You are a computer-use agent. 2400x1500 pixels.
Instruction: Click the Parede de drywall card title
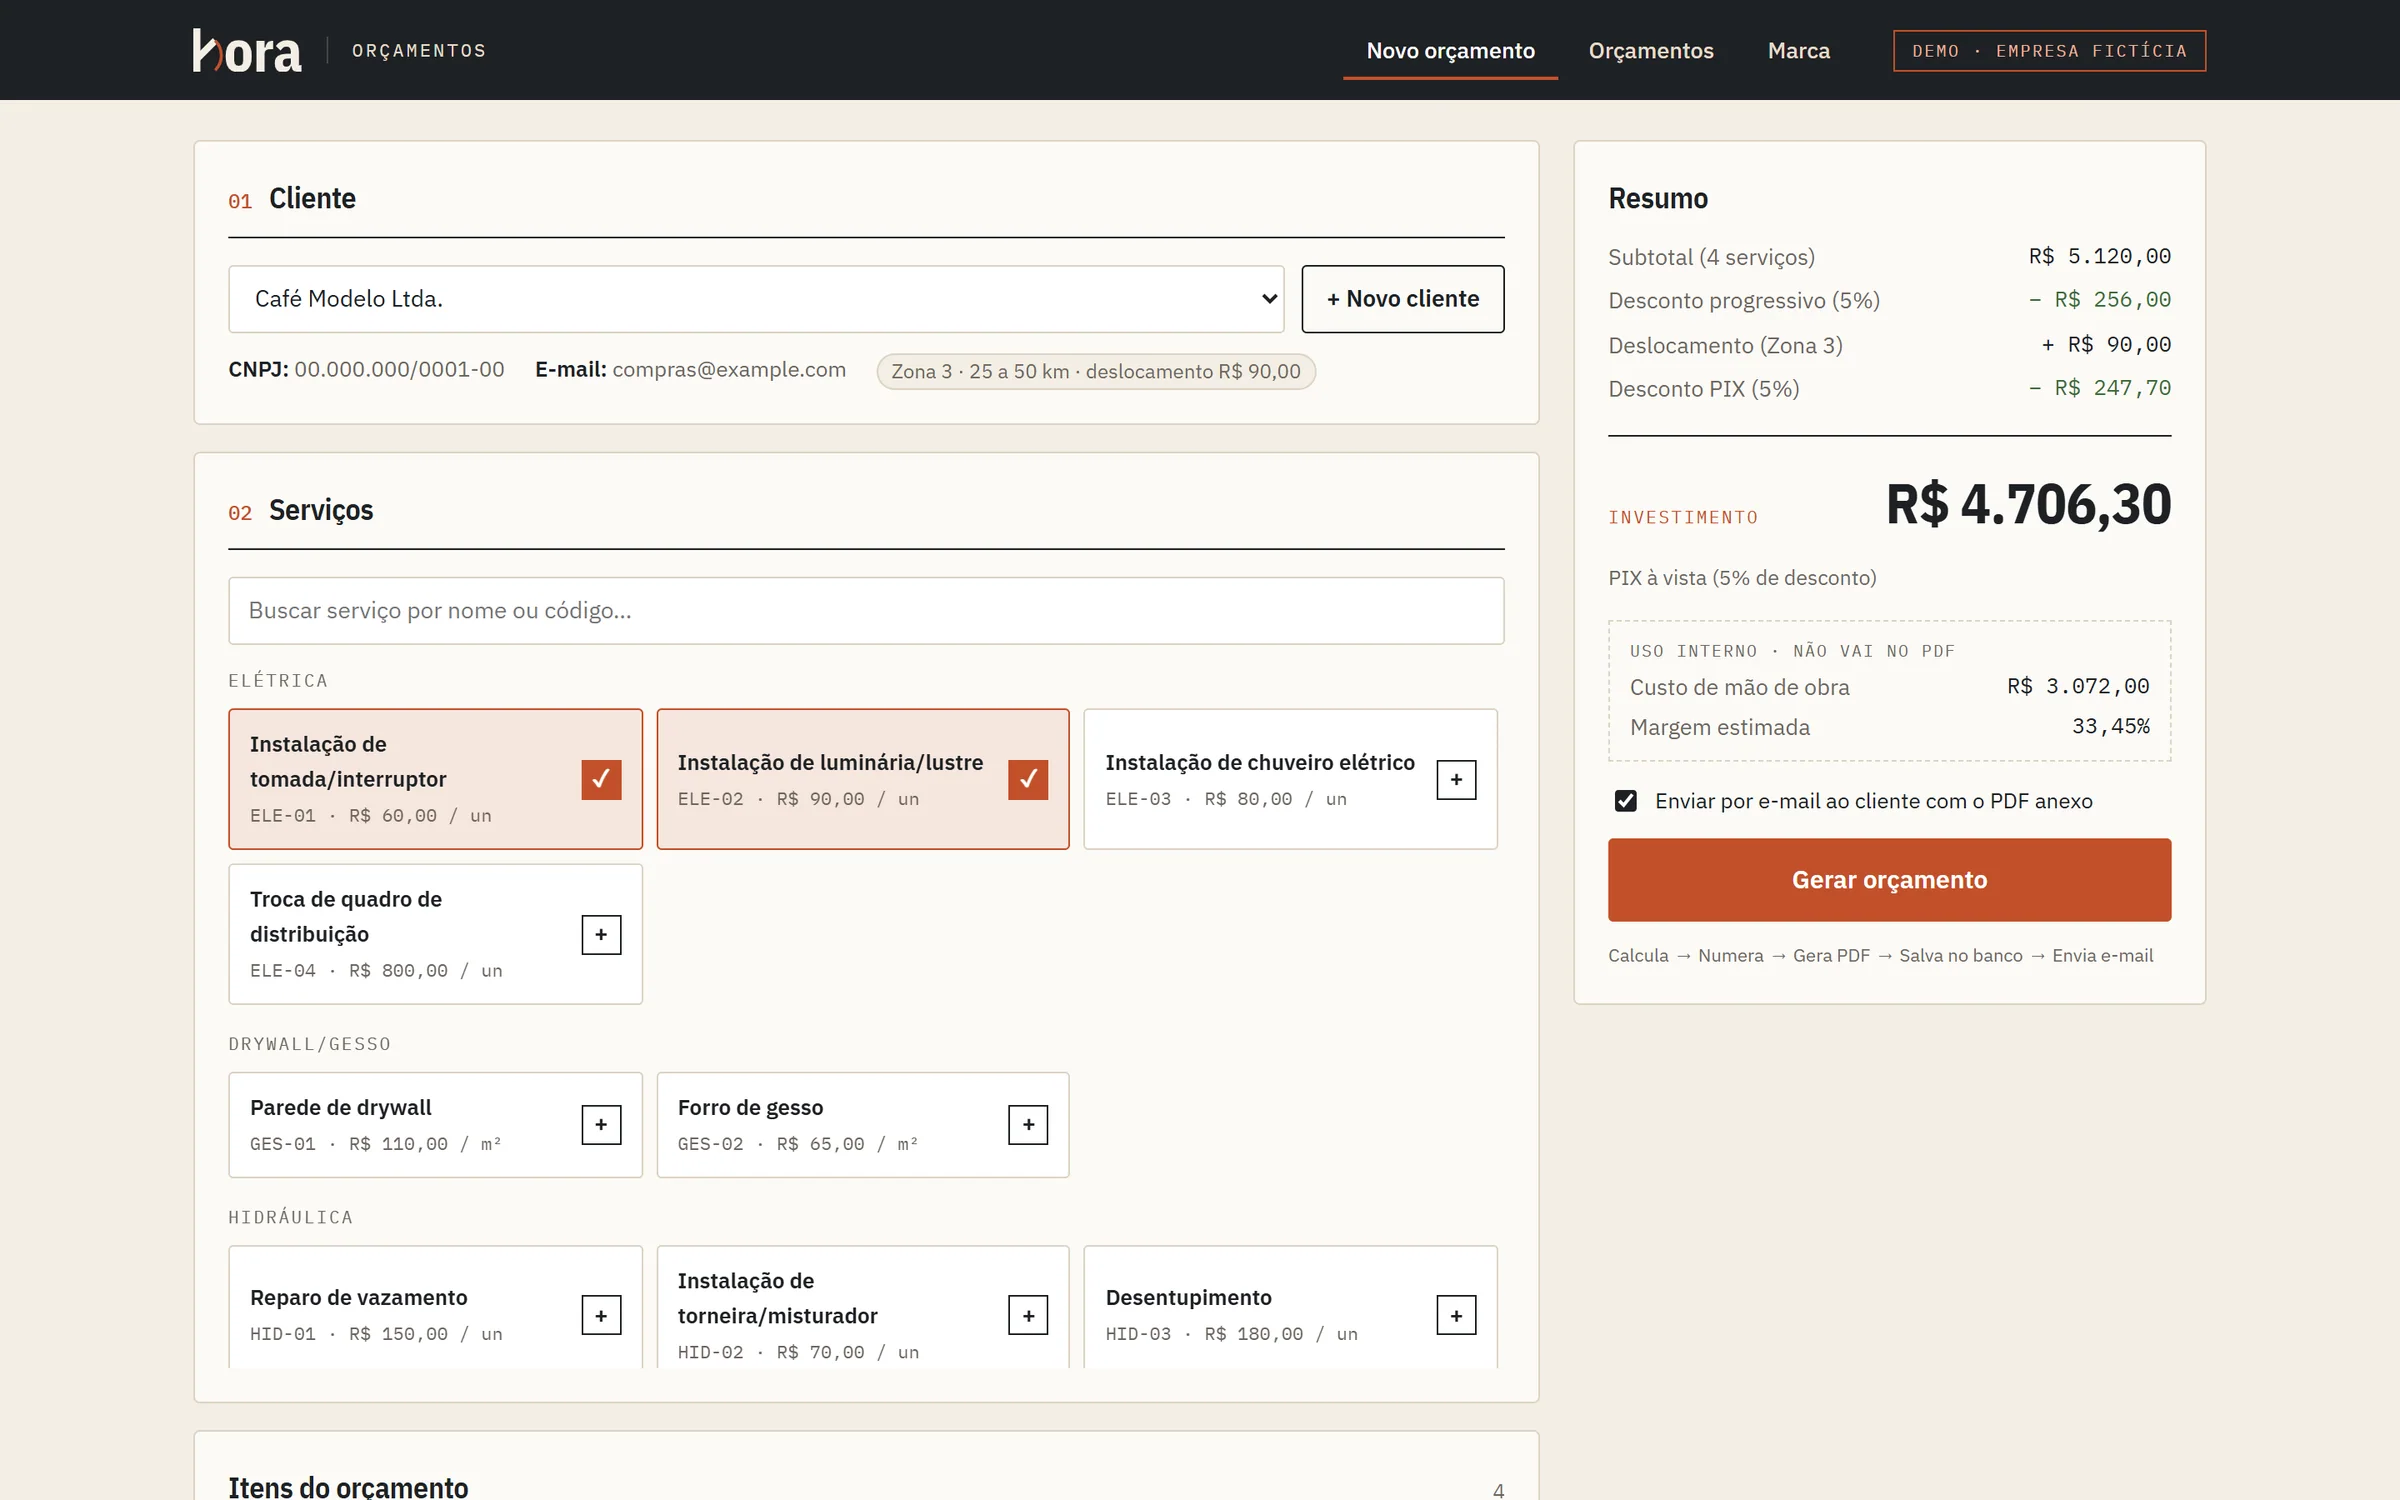pos(341,1108)
